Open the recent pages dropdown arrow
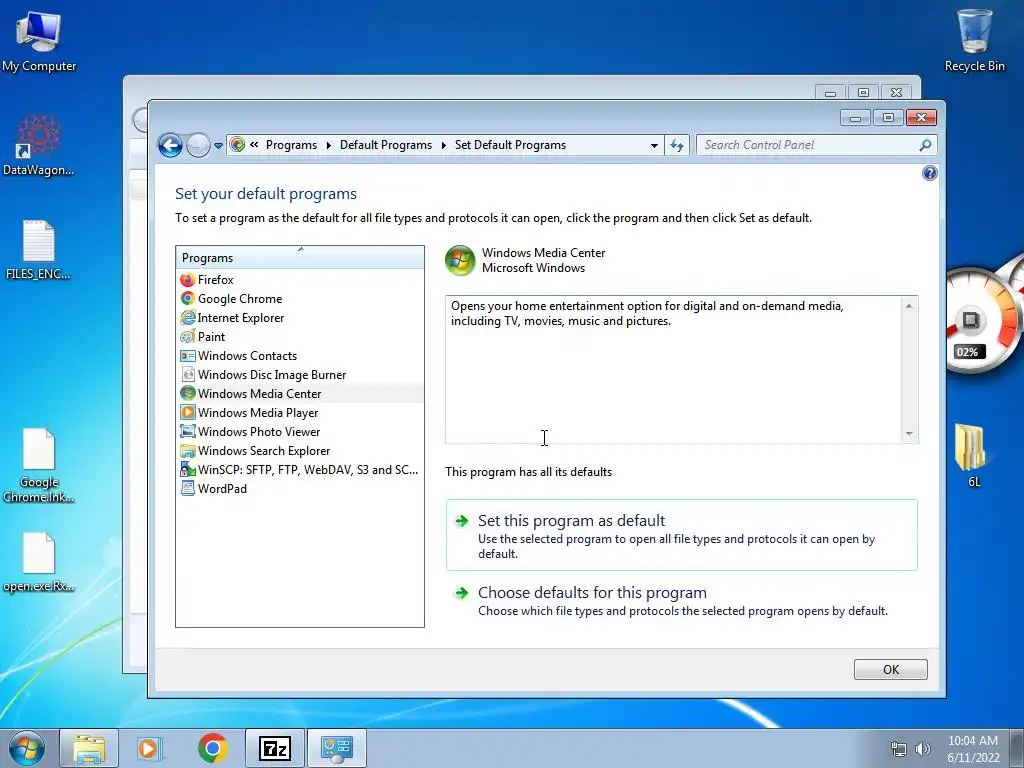The height and width of the screenshot is (768, 1024). (218, 146)
